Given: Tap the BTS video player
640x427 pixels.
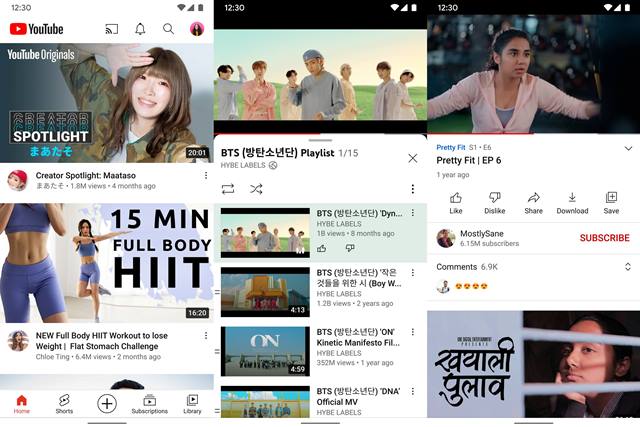Looking at the screenshot, I should (320, 74).
